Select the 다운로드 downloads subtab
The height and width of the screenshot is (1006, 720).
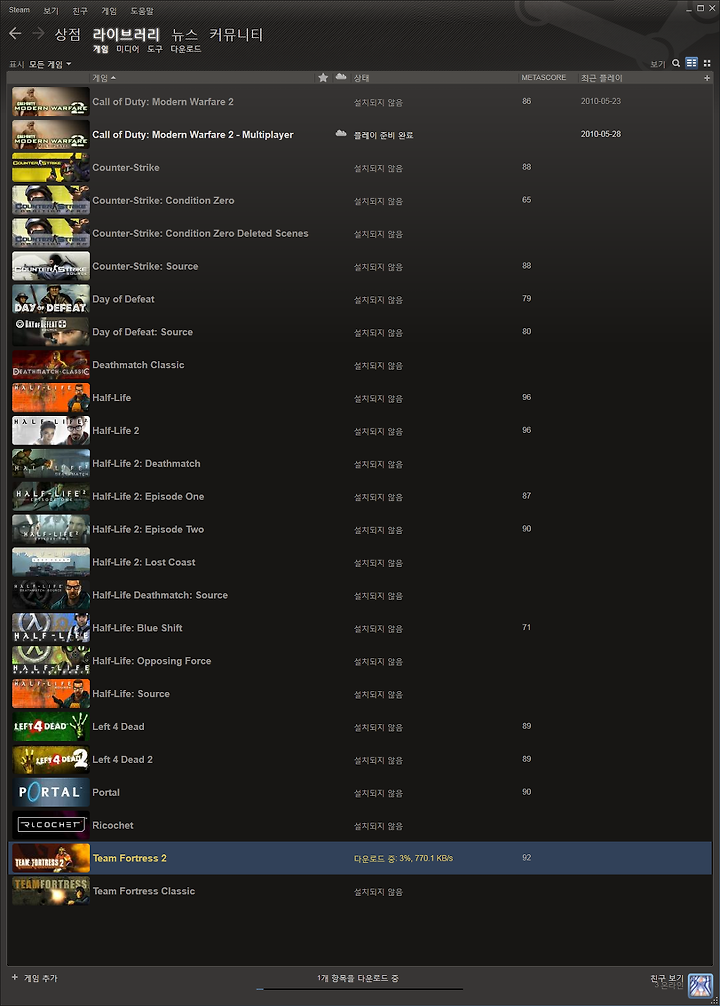coord(185,49)
